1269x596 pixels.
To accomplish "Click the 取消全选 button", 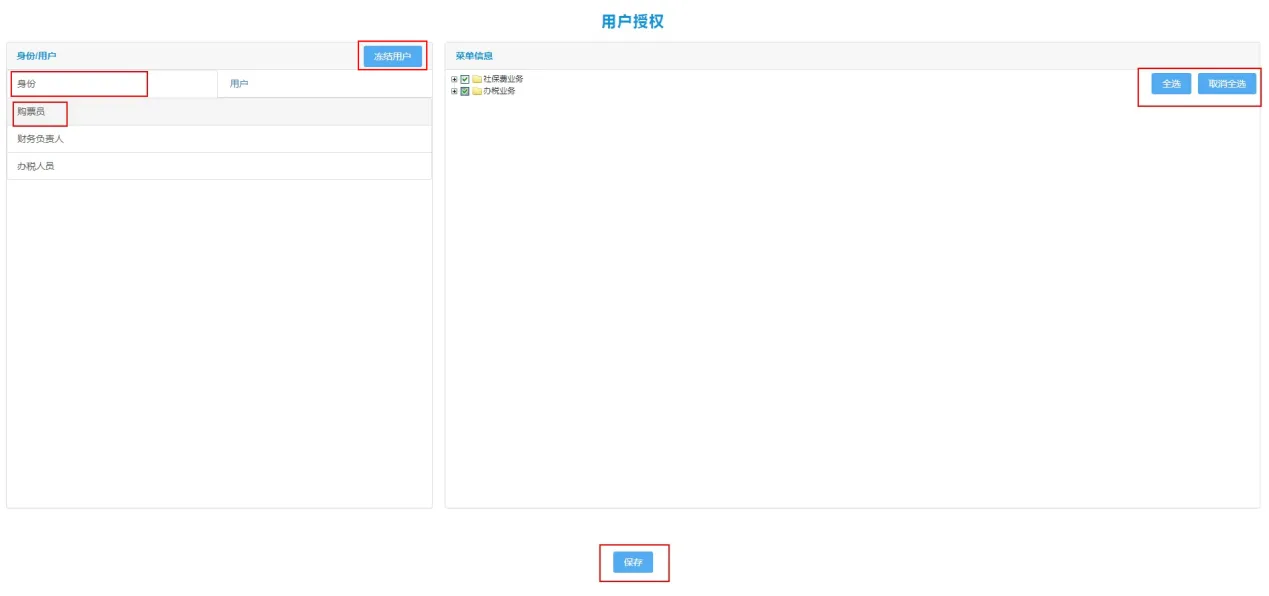I will pos(1226,84).
